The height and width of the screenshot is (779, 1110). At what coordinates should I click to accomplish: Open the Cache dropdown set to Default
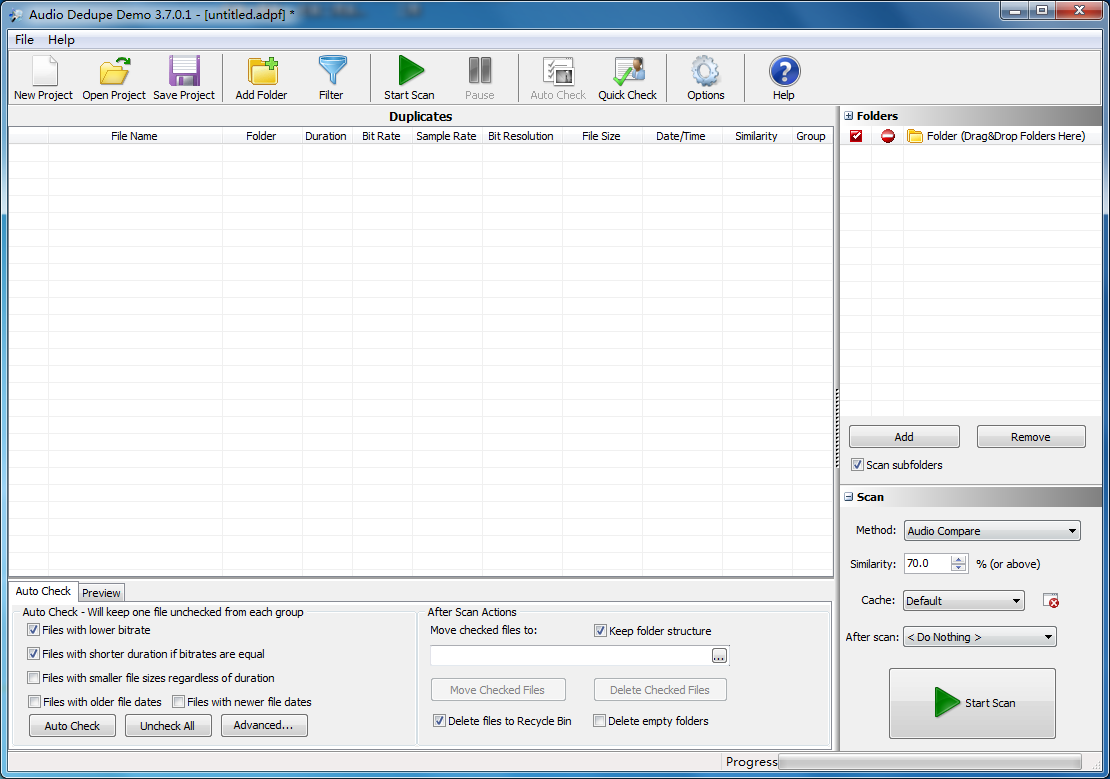coord(963,601)
